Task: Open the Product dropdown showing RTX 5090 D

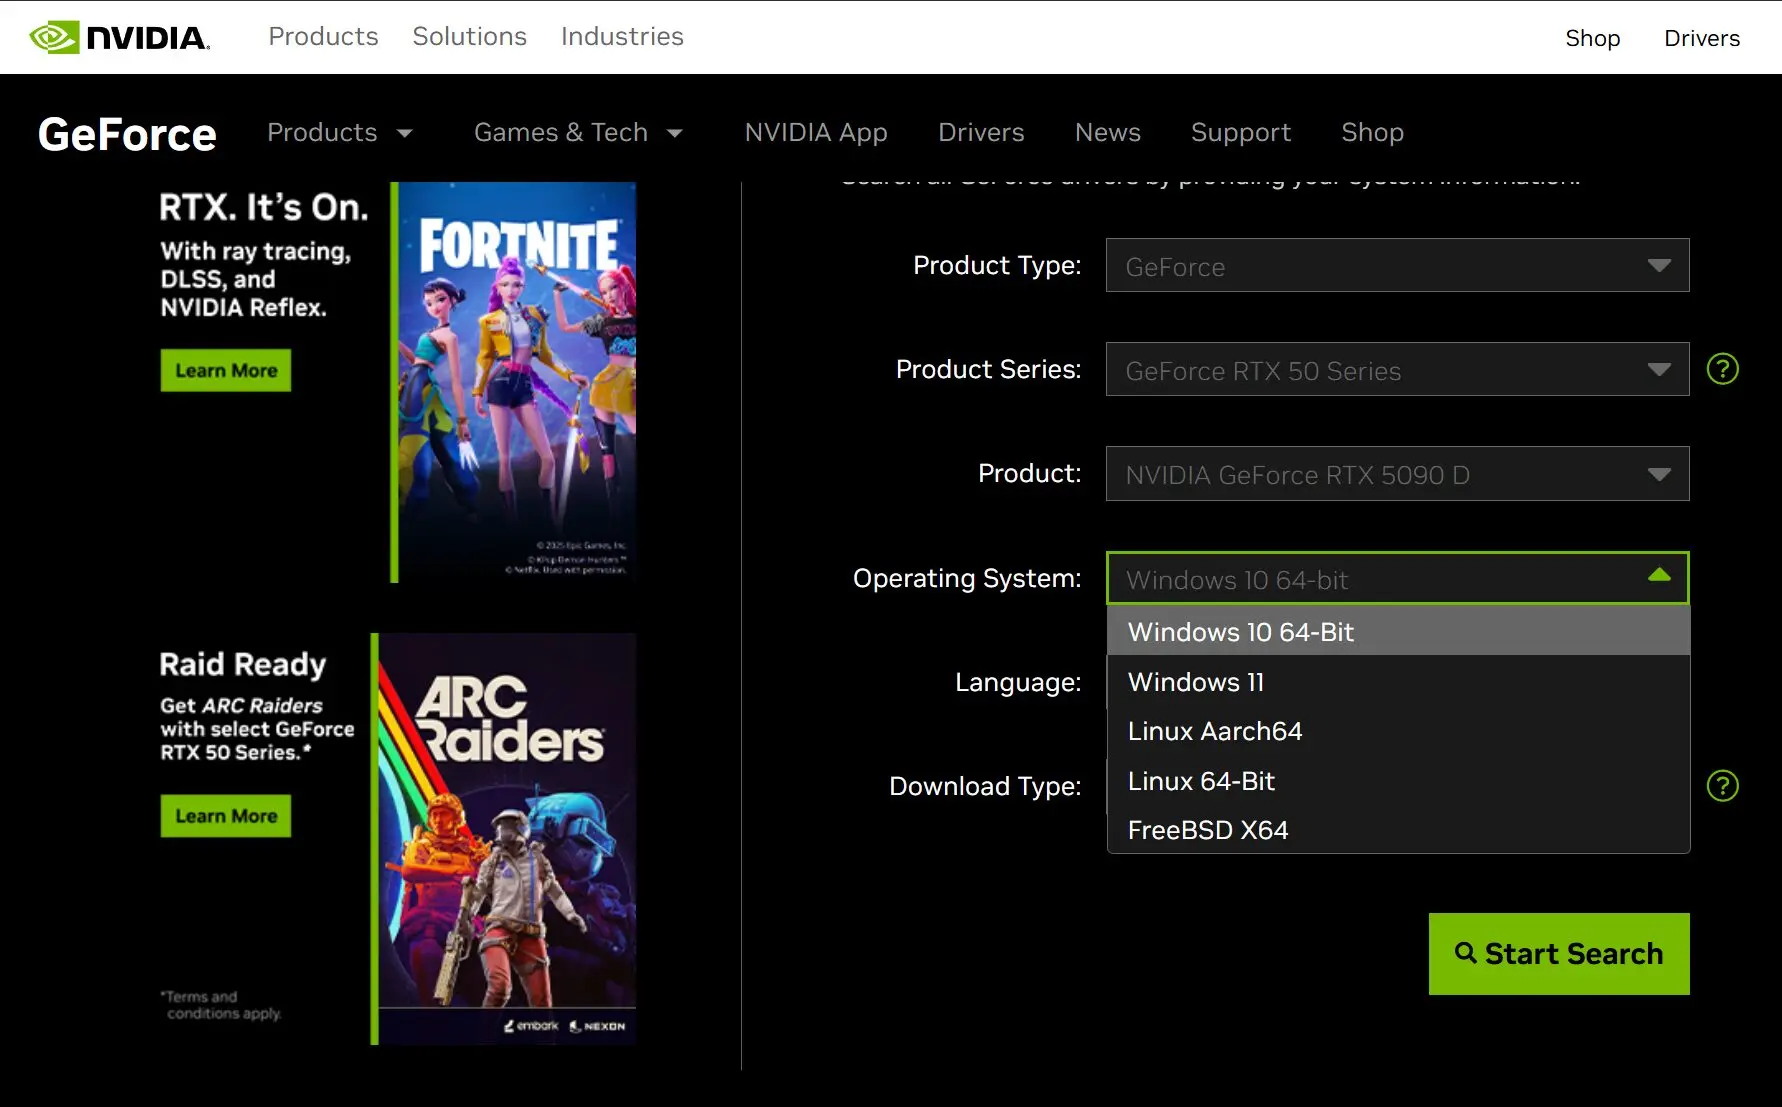Action: point(1396,474)
